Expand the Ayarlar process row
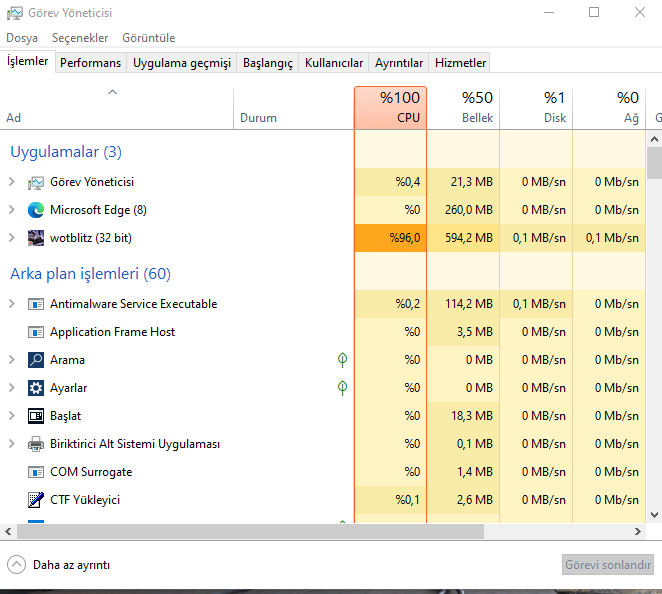The image size is (662, 594). pos(12,388)
